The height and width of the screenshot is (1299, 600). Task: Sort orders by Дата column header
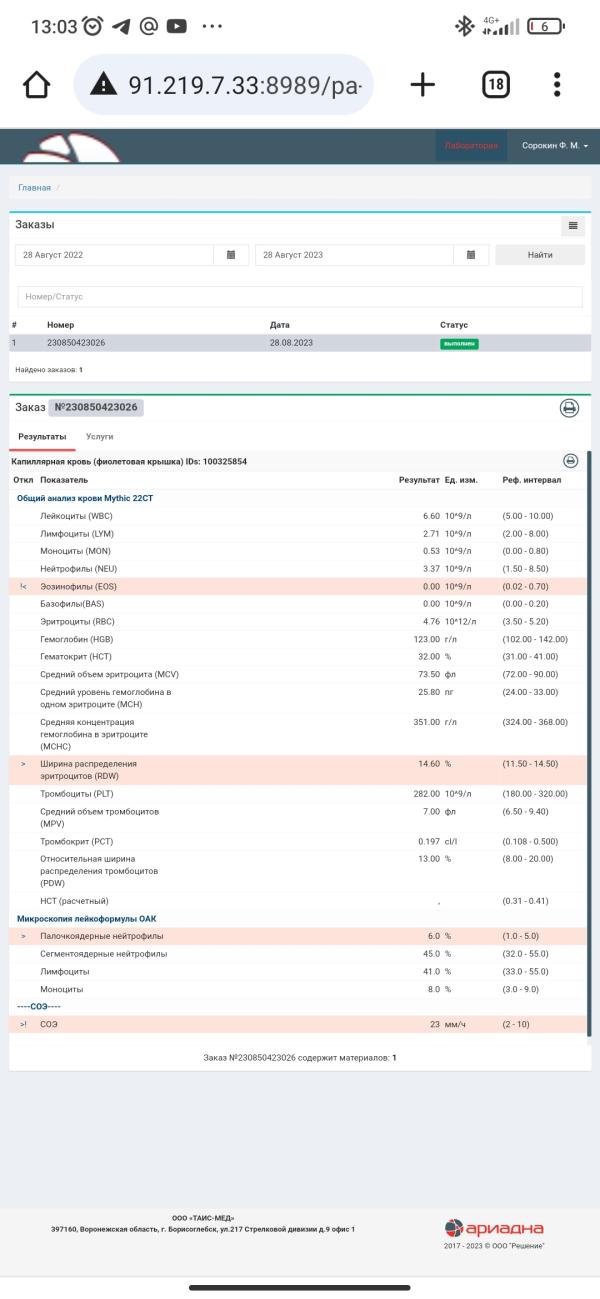point(279,325)
